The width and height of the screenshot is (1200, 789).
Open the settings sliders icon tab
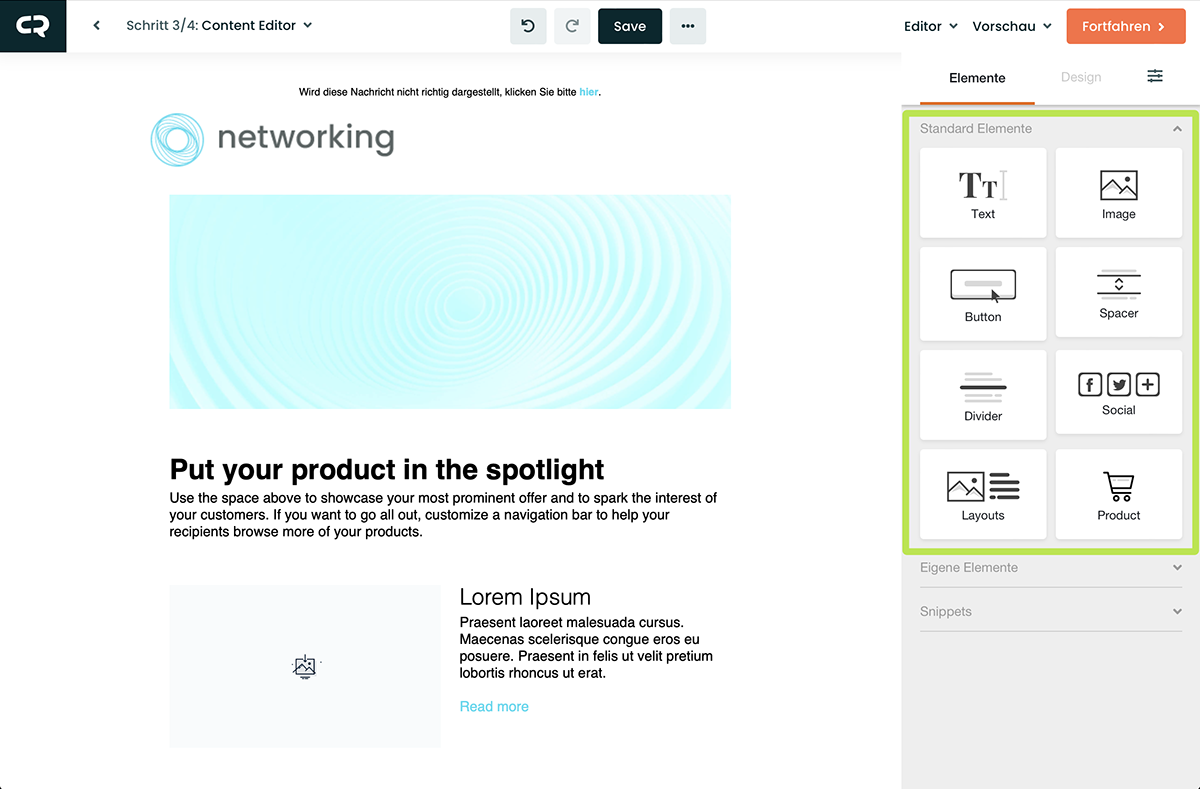tap(1155, 77)
